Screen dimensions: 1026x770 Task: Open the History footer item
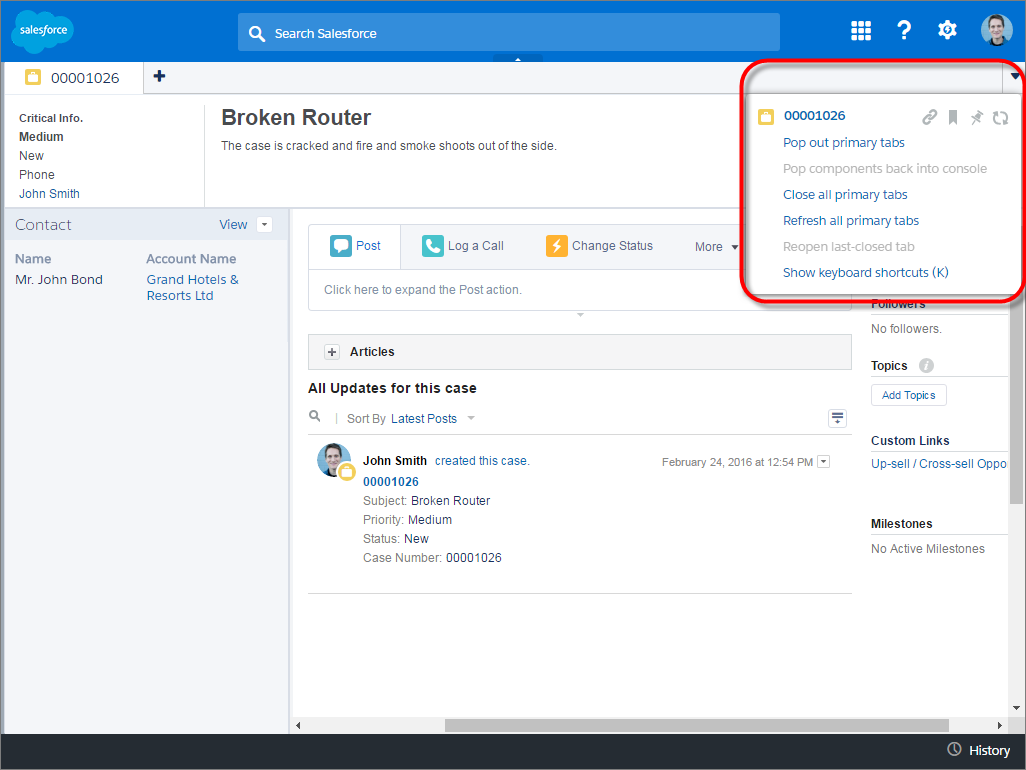pyautogui.click(x=979, y=750)
